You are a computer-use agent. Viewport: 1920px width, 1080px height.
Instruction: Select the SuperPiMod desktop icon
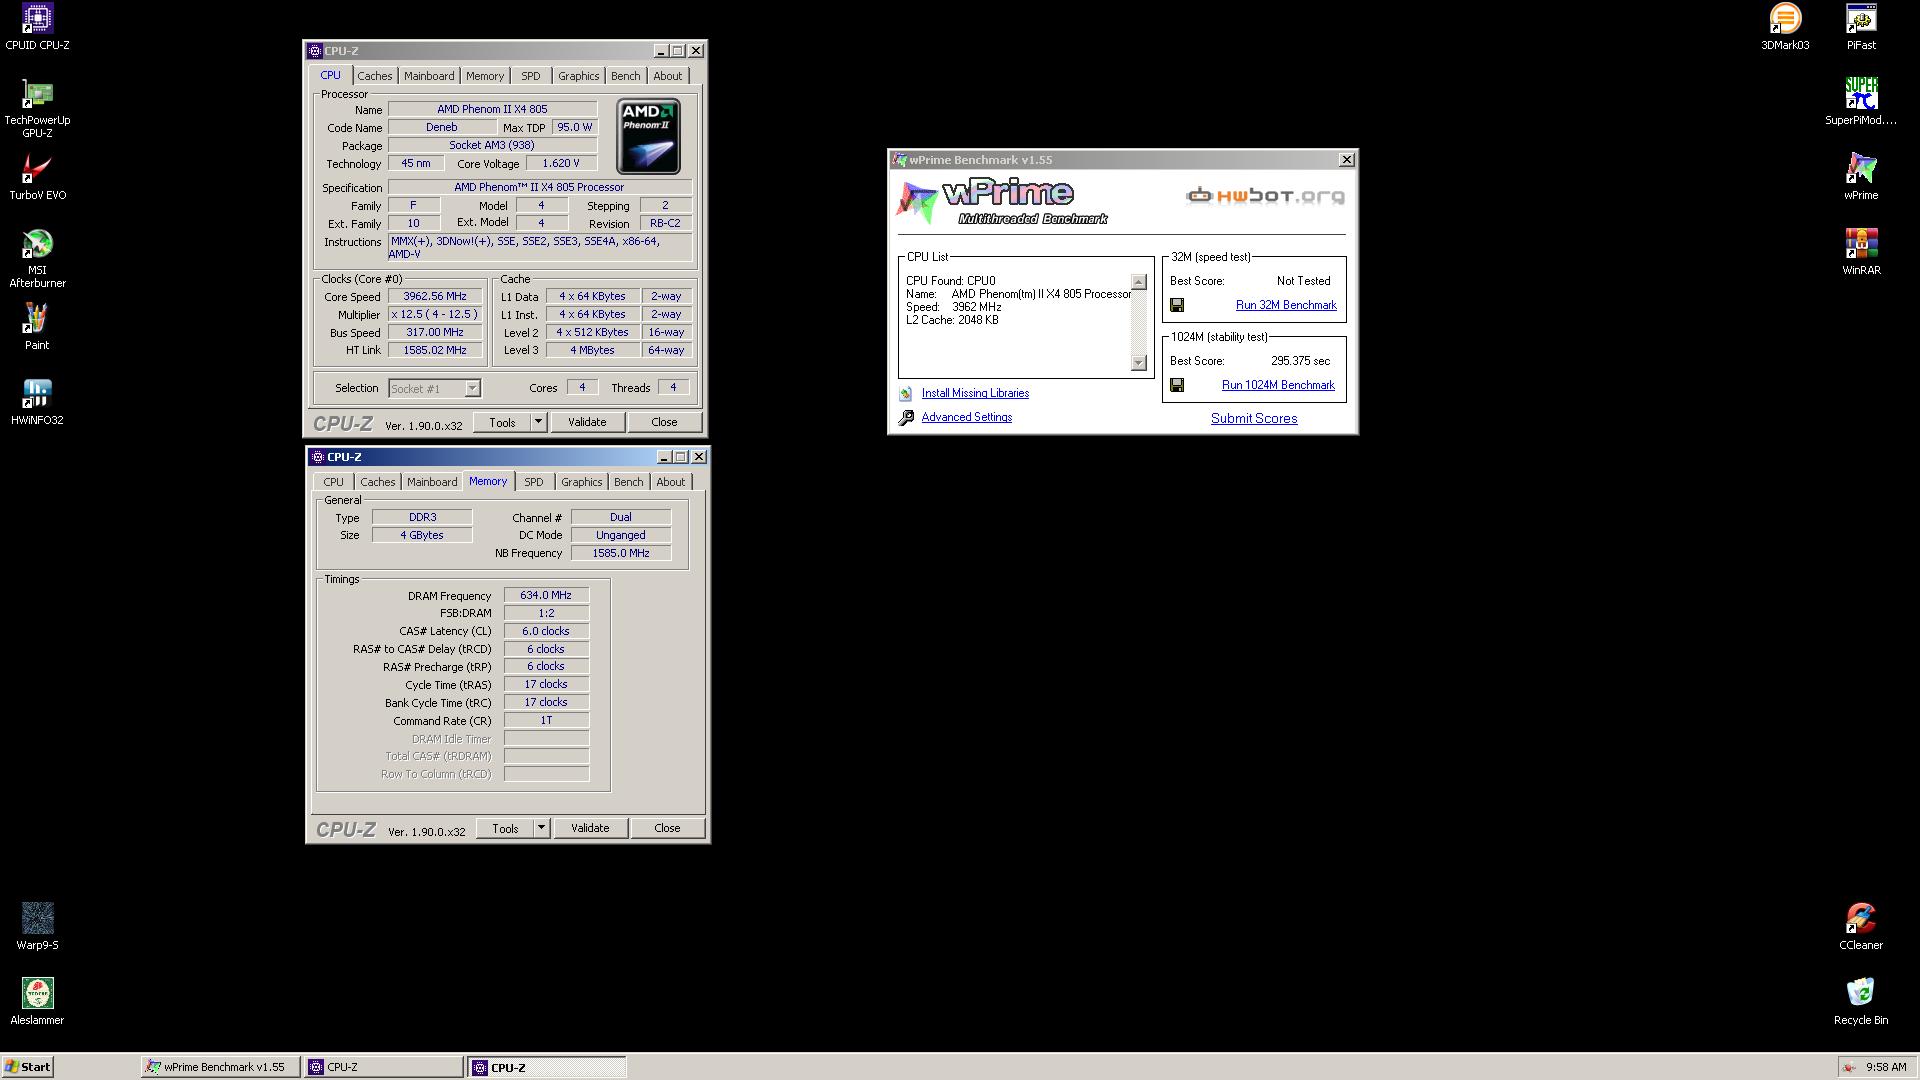click(1861, 102)
